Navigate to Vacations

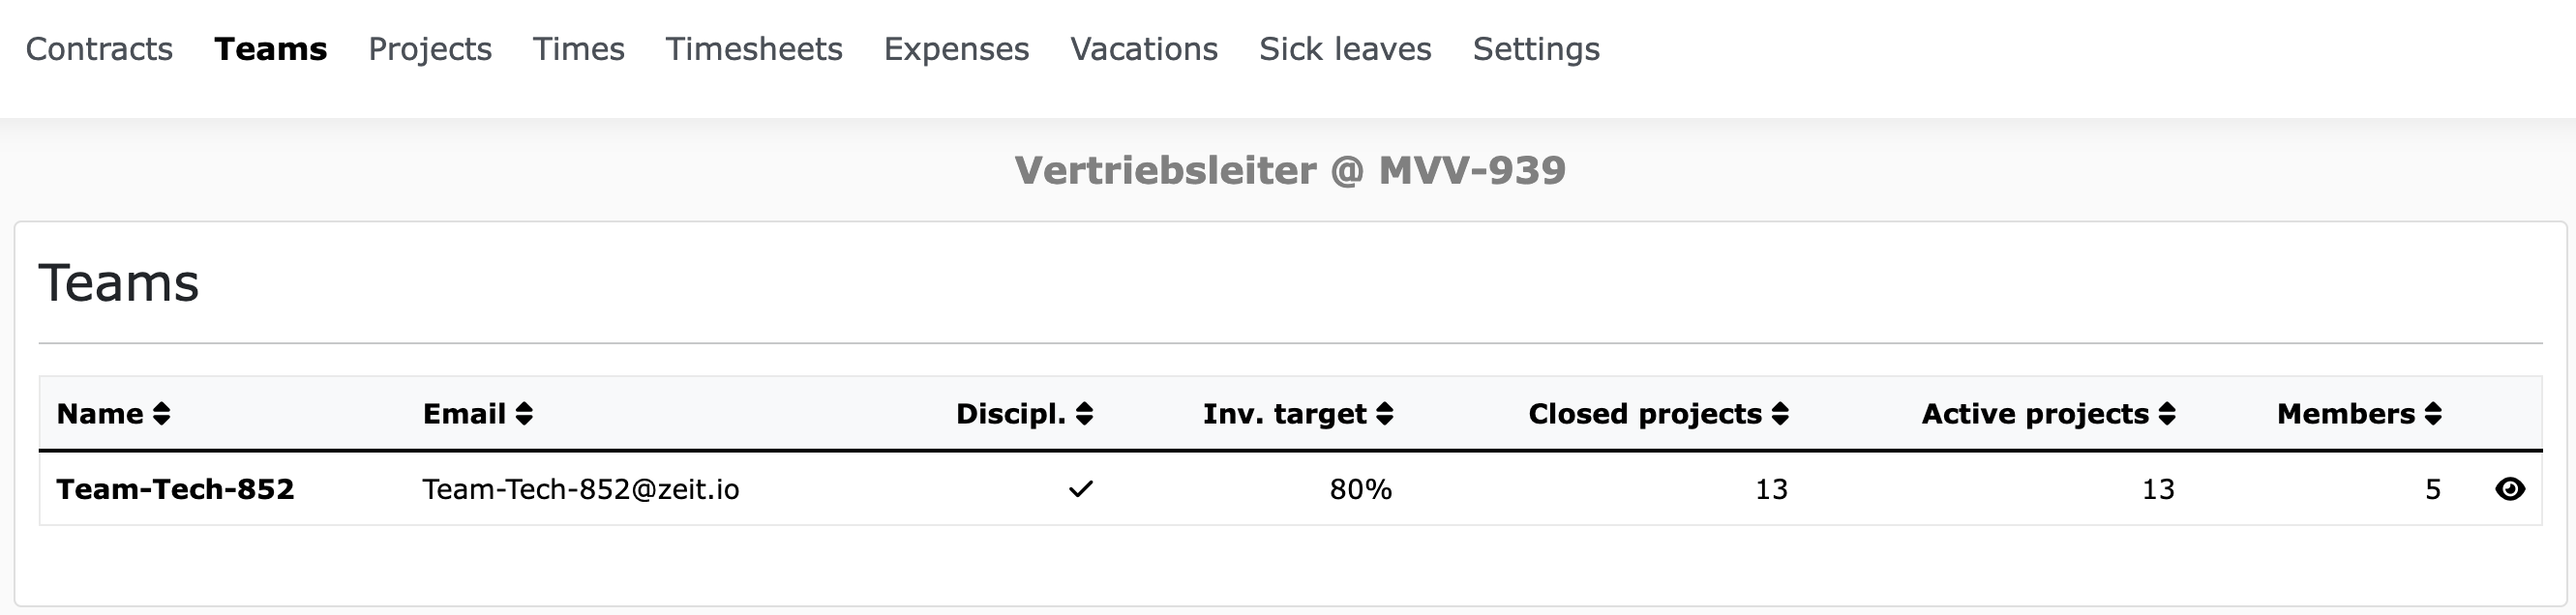(x=1144, y=49)
